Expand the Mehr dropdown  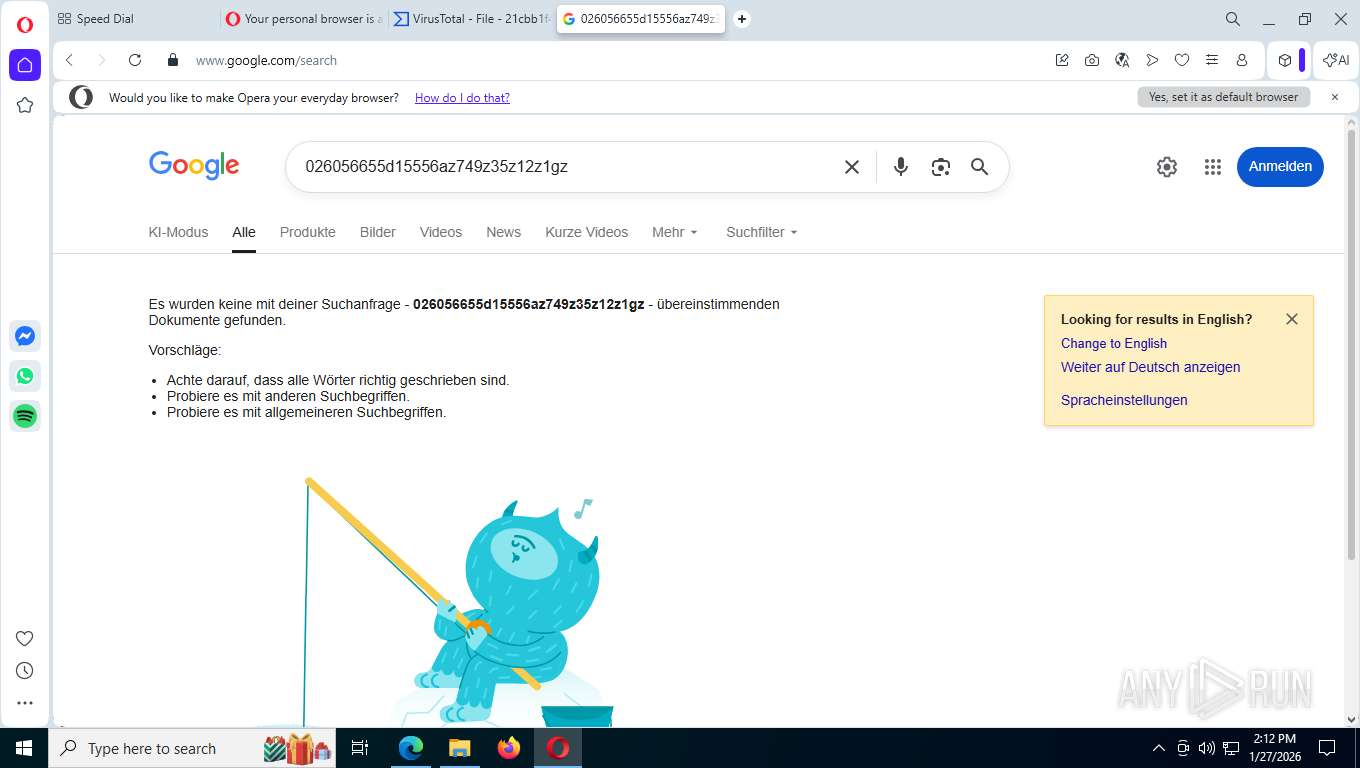coord(675,232)
